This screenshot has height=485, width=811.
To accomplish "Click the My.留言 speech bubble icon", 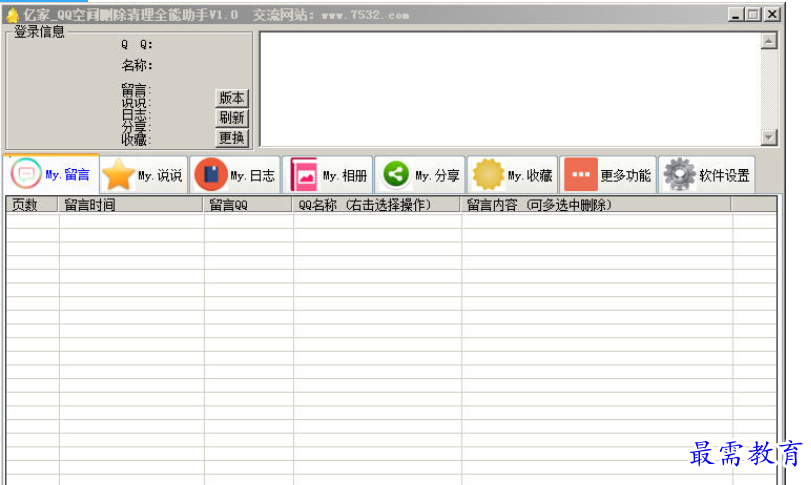I will tap(26, 174).
